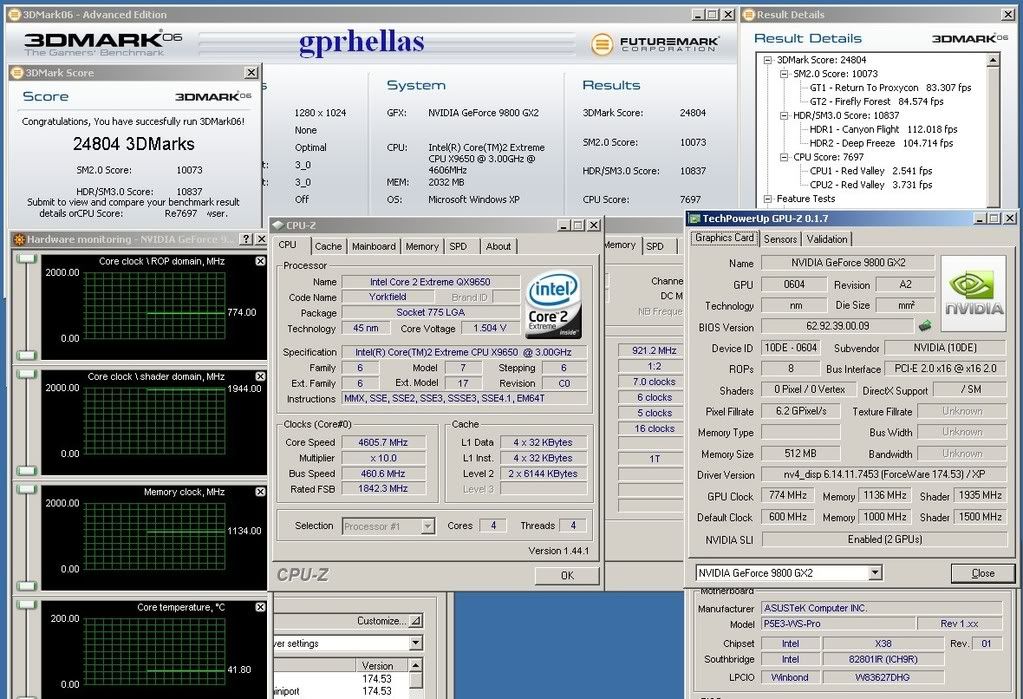Screen dimensions: 1023x699
Task: Close the Core temperature graph
Action: coord(260,607)
